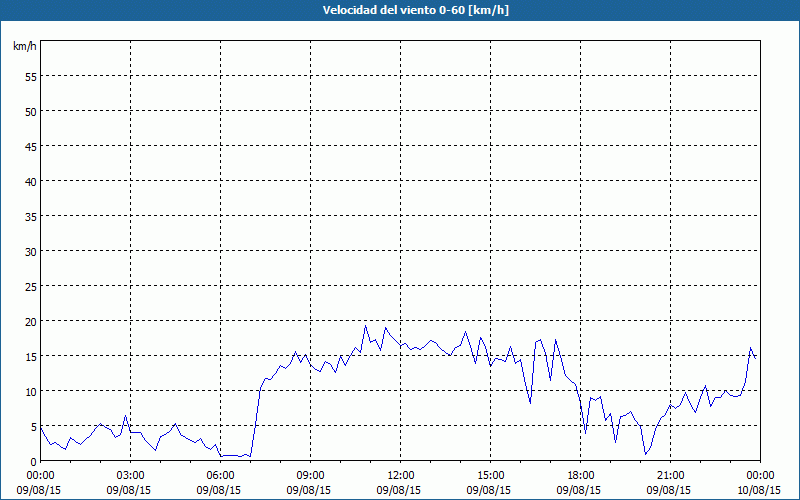Click the "12:00" time label
Viewport: 800px width, 500px height.
(401, 476)
